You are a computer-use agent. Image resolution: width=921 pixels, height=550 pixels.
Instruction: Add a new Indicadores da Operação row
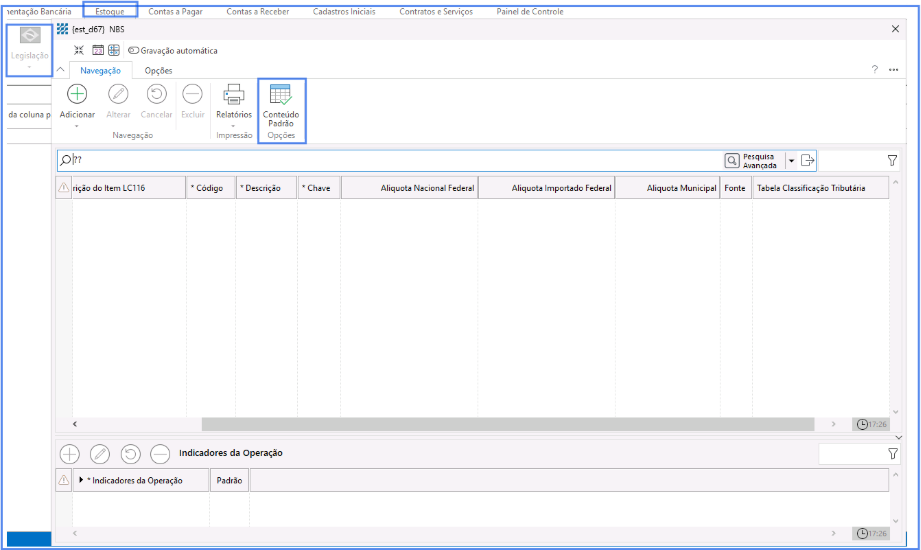(70, 454)
